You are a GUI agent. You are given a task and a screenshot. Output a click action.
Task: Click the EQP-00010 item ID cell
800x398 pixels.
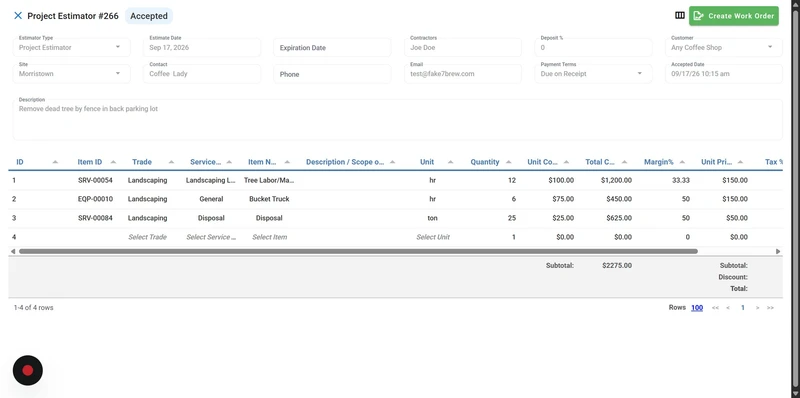point(95,199)
